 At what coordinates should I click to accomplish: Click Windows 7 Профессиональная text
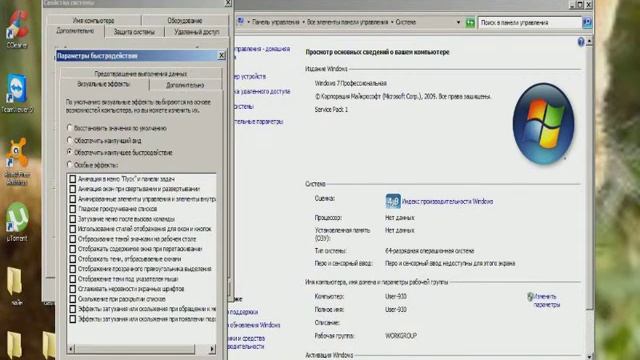click(x=351, y=83)
